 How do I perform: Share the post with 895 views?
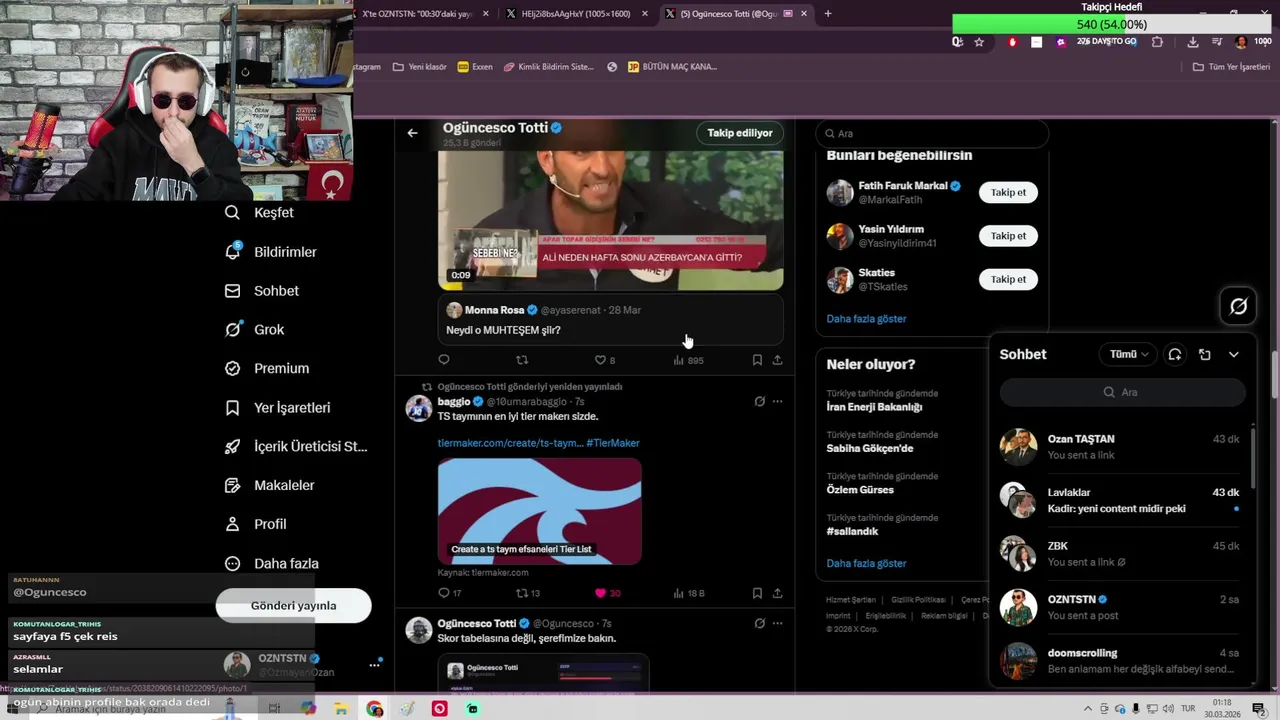point(777,360)
